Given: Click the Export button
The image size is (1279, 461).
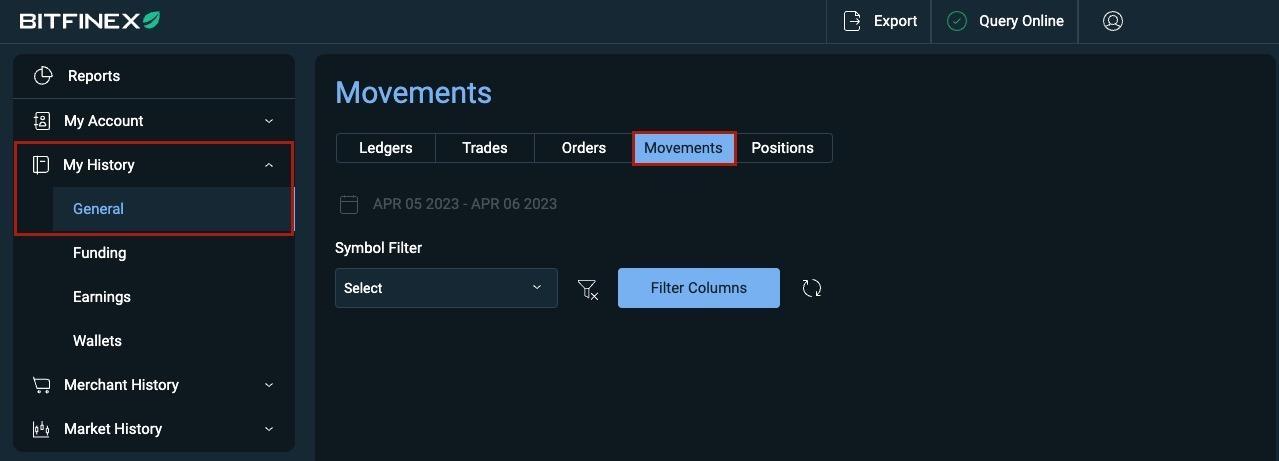Looking at the screenshot, I should 879,21.
